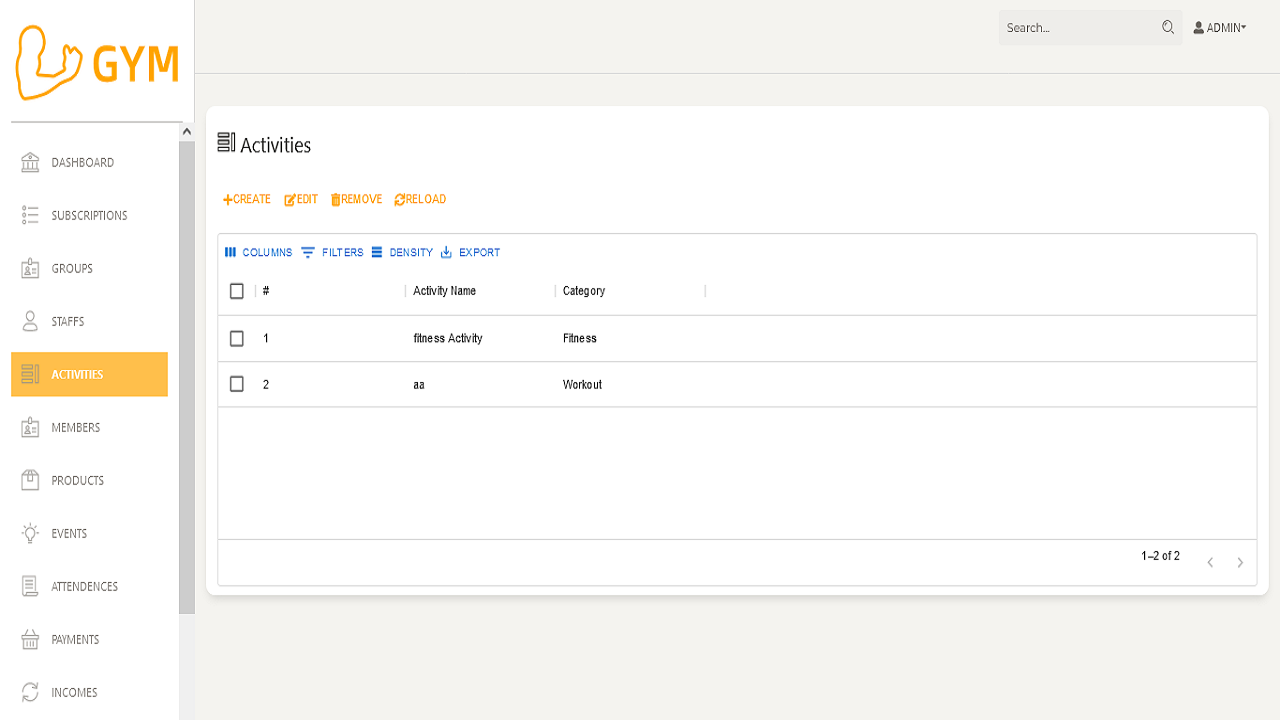Reload the activities list
This screenshot has width=1280, height=720.
tap(419, 199)
